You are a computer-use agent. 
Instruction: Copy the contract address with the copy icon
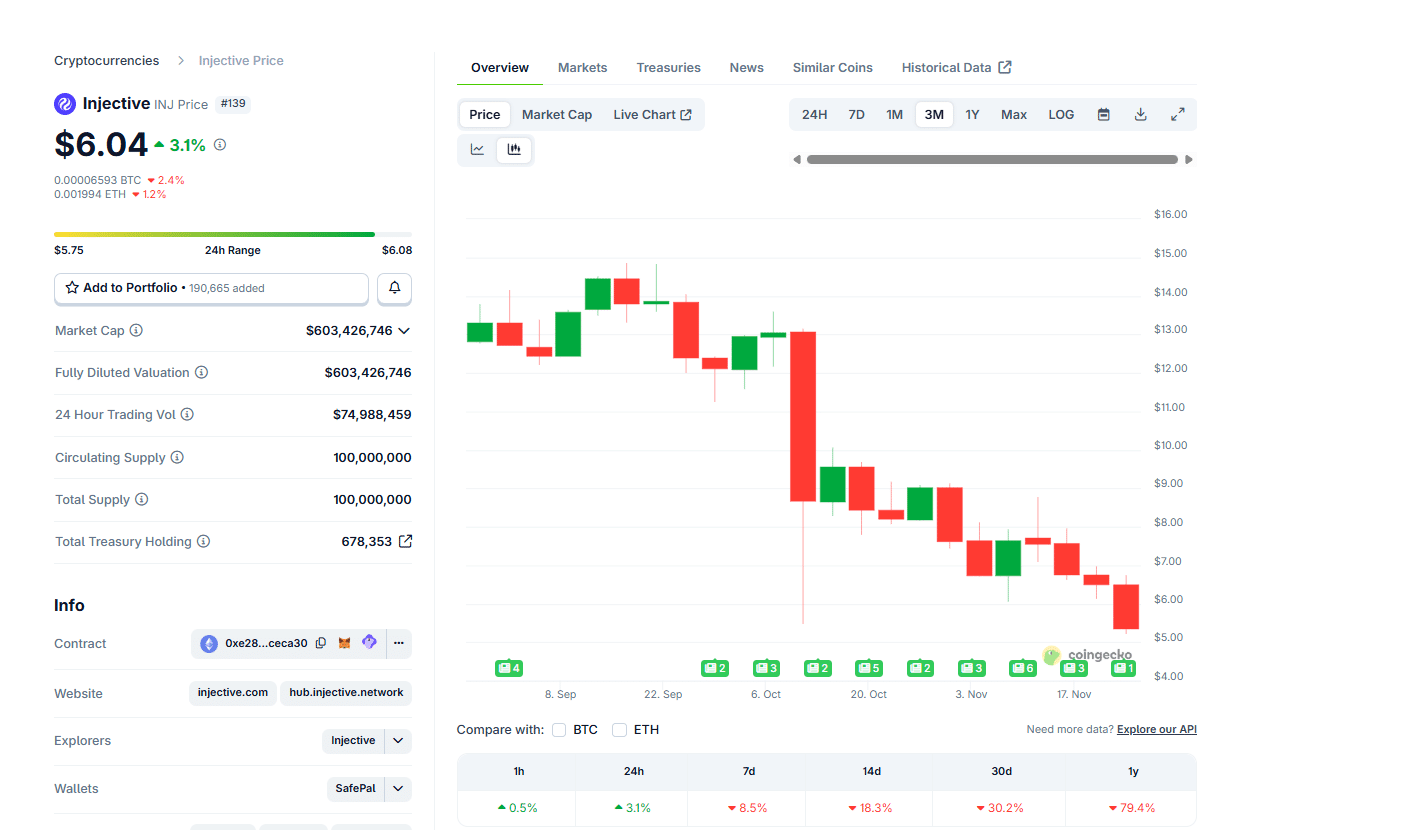coord(320,643)
